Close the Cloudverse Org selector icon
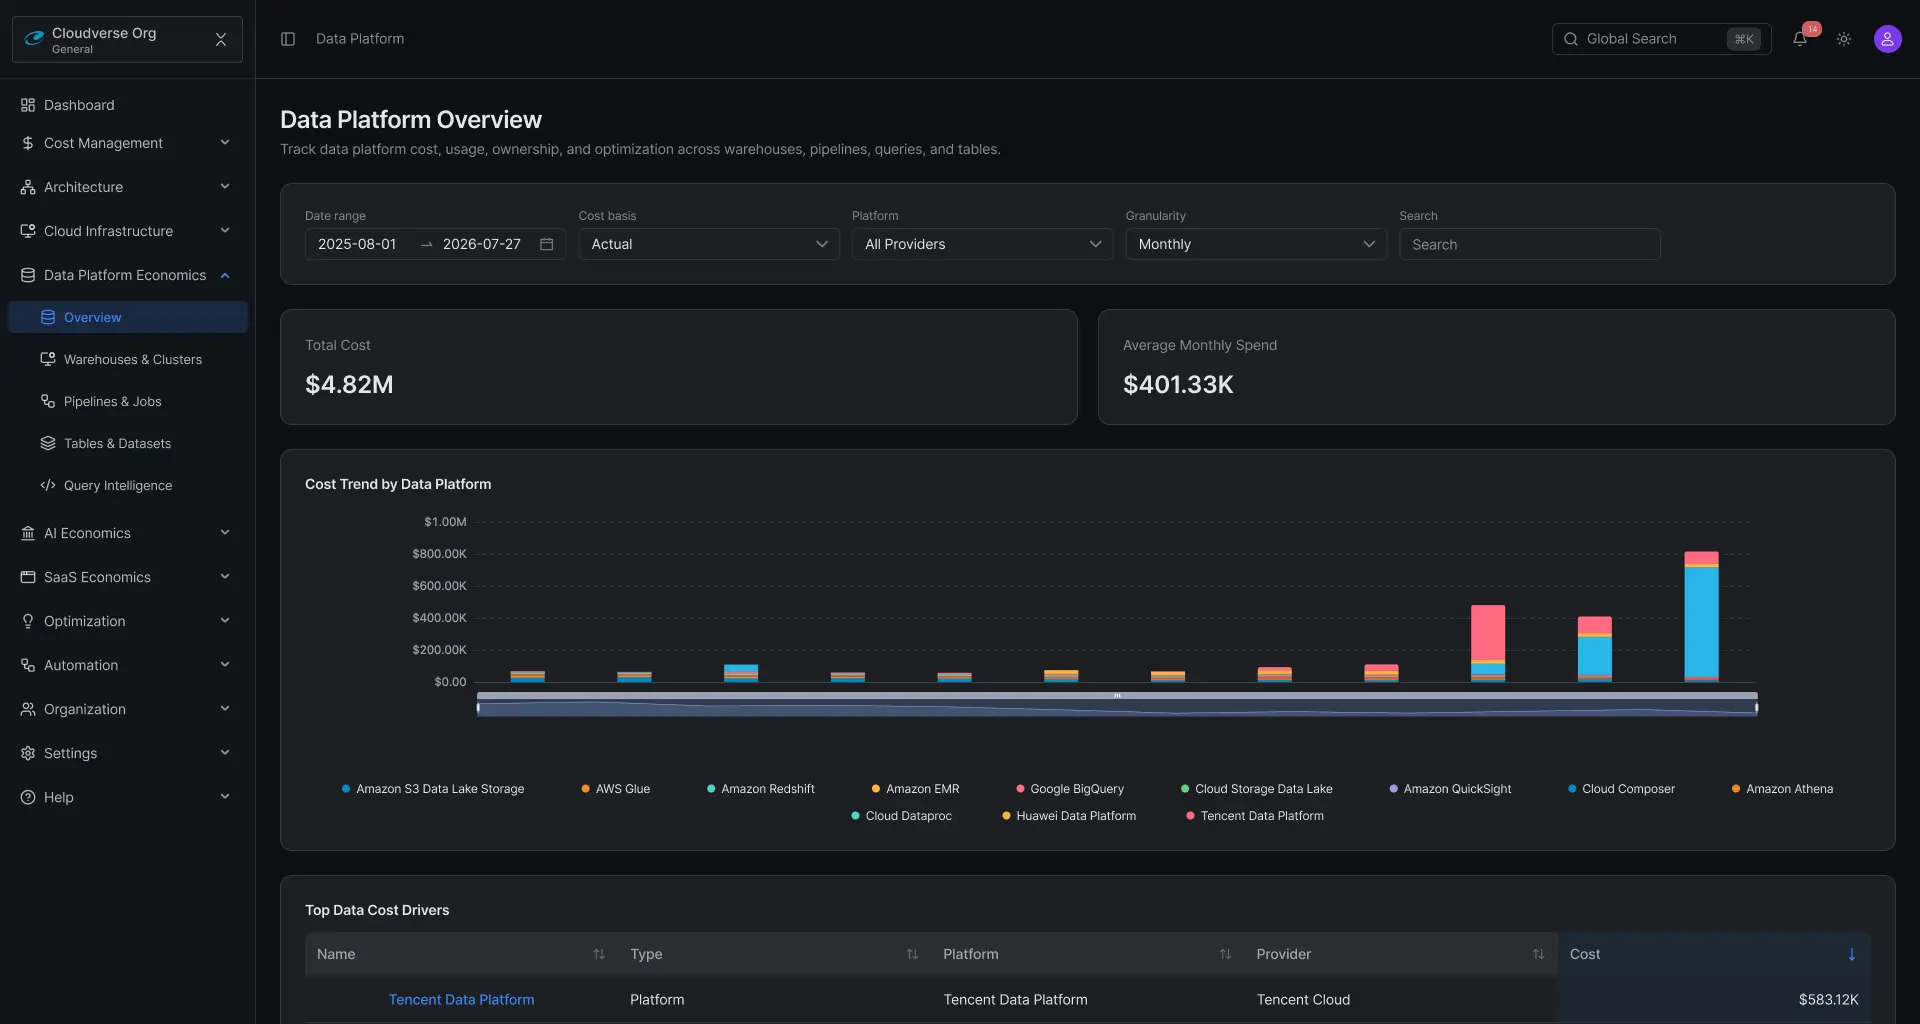Viewport: 1920px width, 1024px height. 221,39
